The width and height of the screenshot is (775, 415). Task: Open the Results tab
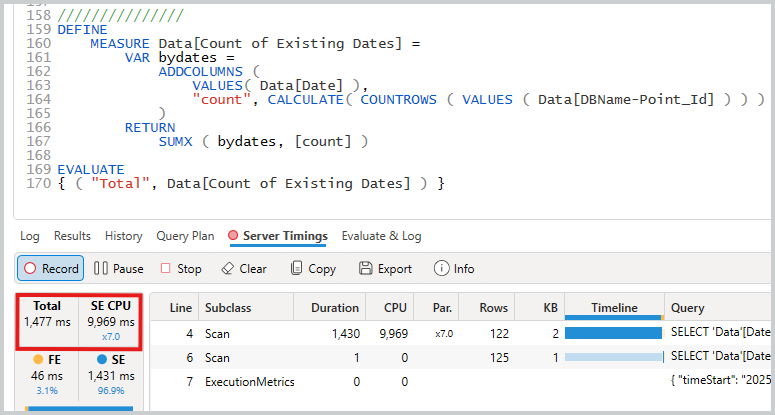point(72,236)
